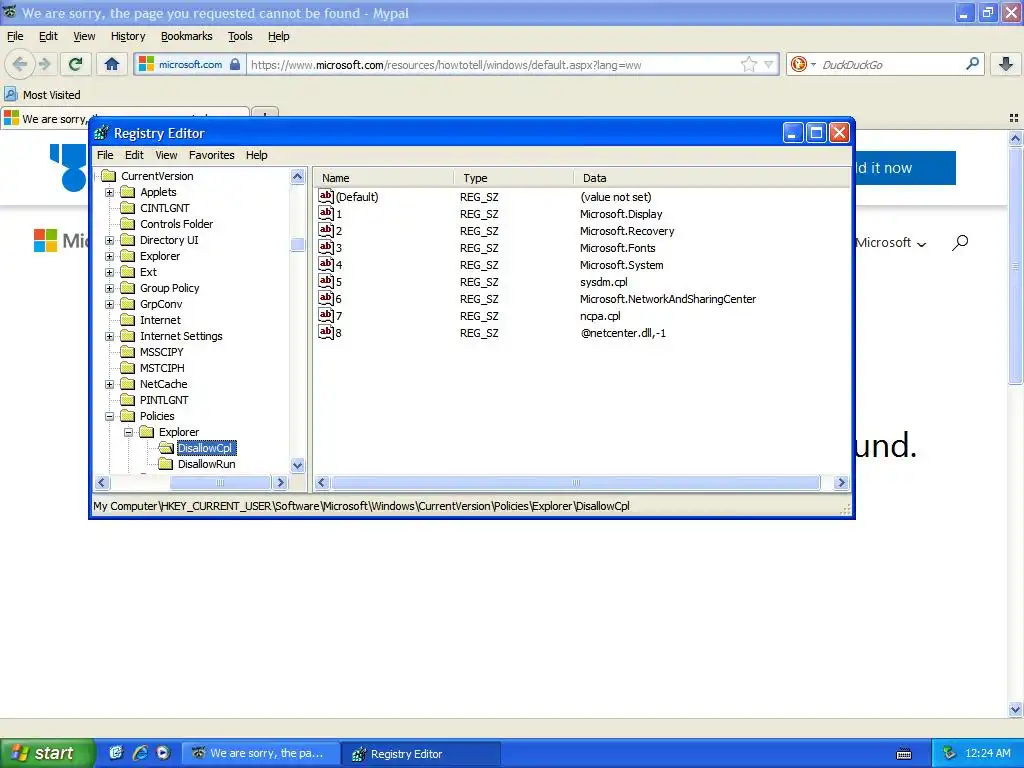Expand the Internet Settings key
The width and height of the screenshot is (1024, 768).
click(x=110, y=336)
